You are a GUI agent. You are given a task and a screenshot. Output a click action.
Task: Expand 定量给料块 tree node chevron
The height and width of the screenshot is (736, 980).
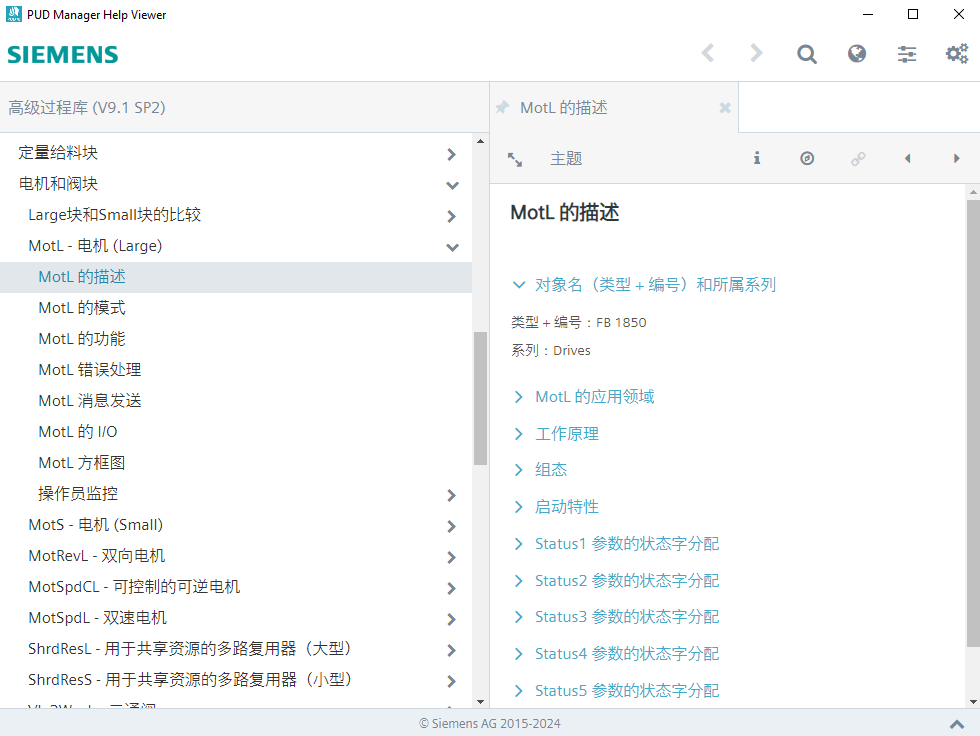pos(452,154)
